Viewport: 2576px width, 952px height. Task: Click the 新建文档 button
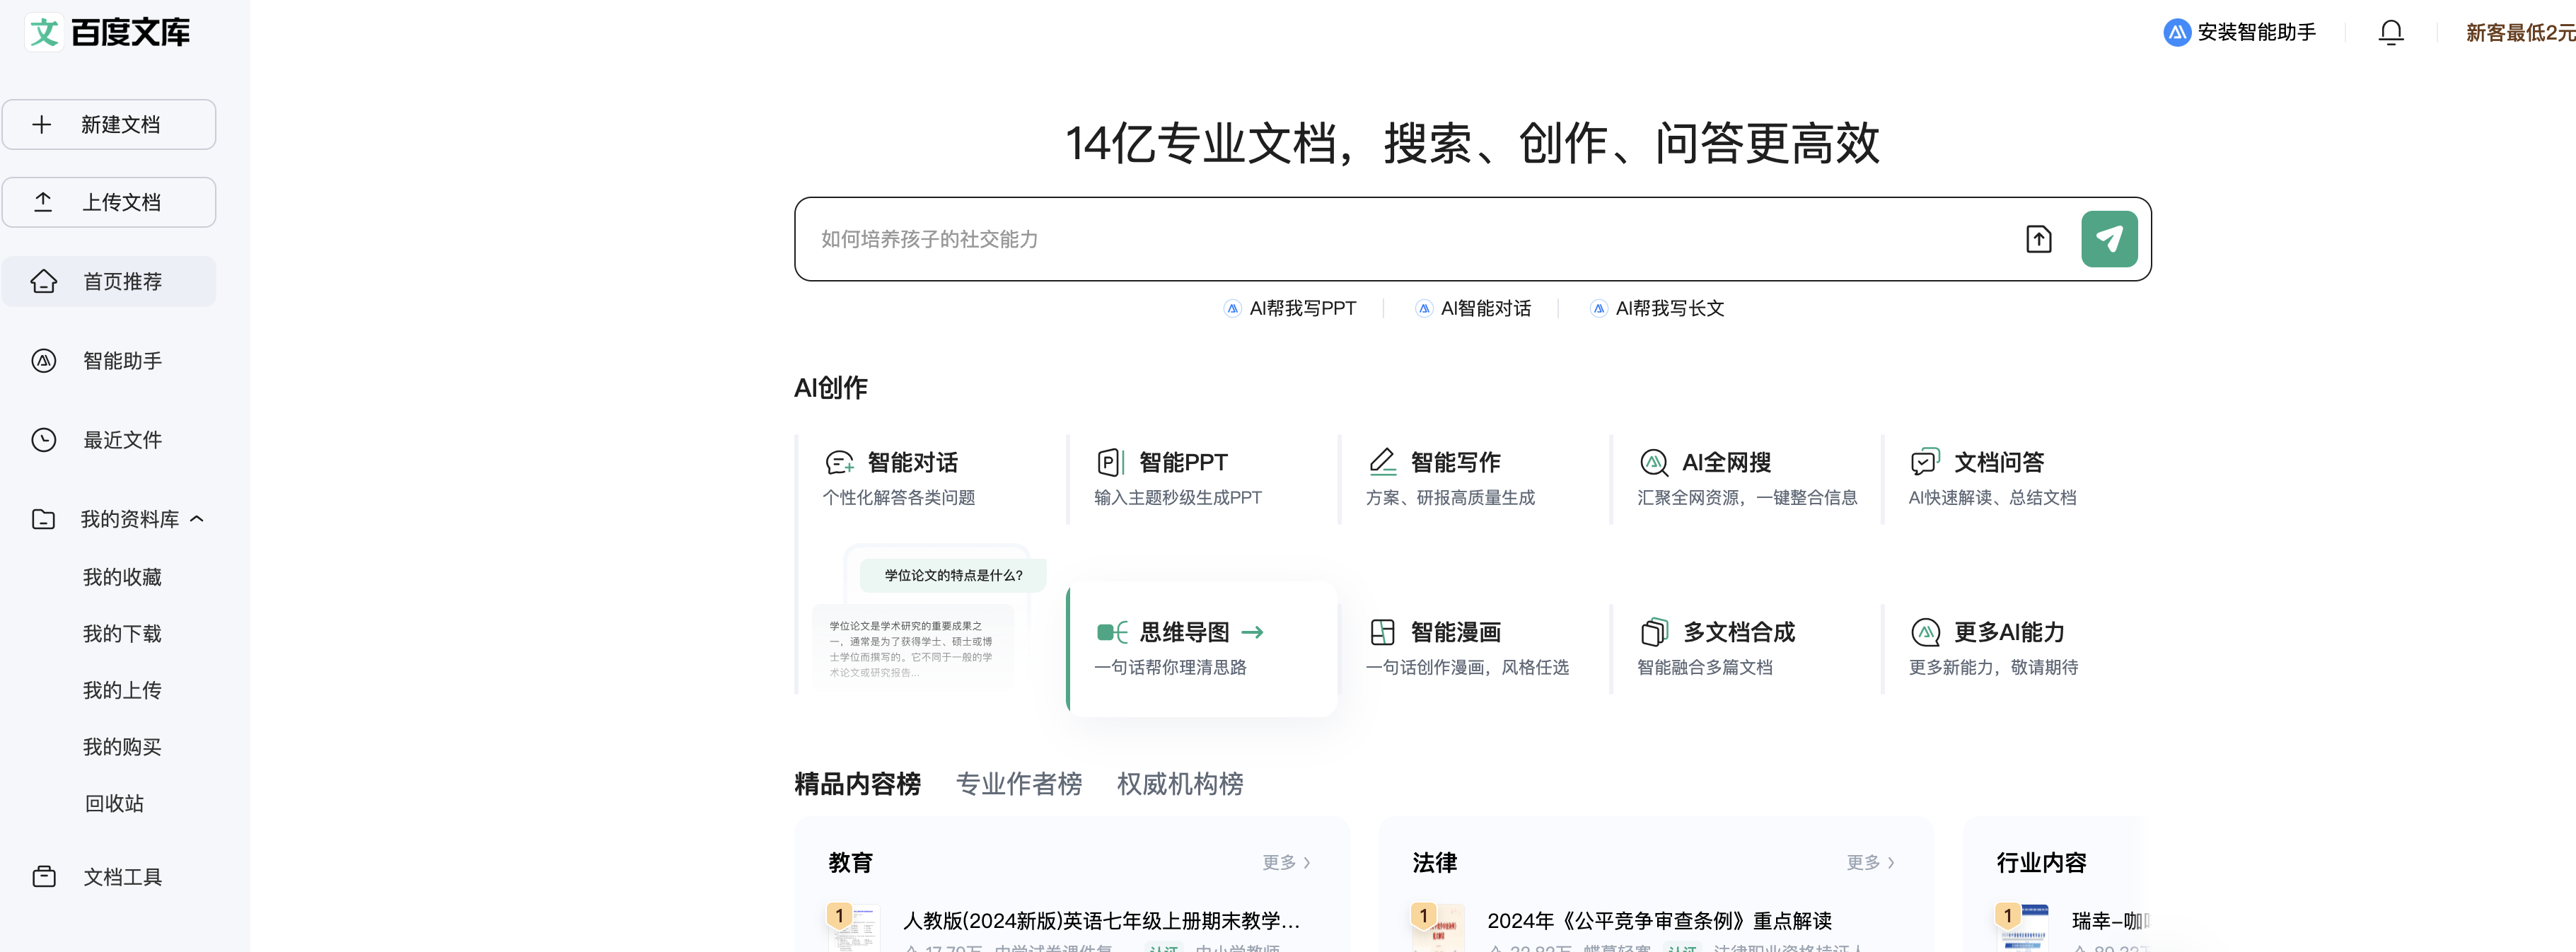(x=108, y=125)
